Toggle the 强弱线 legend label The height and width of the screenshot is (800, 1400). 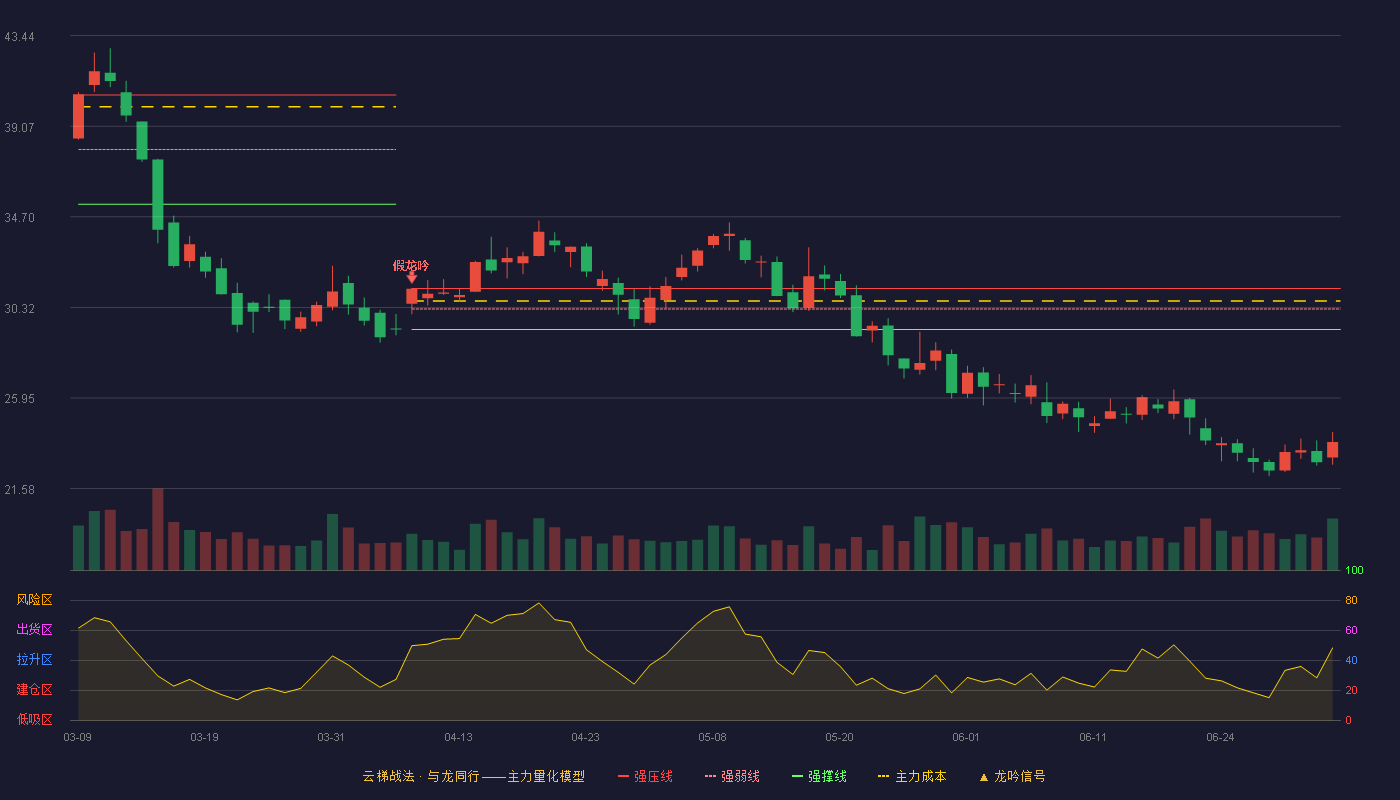(x=740, y=776)
